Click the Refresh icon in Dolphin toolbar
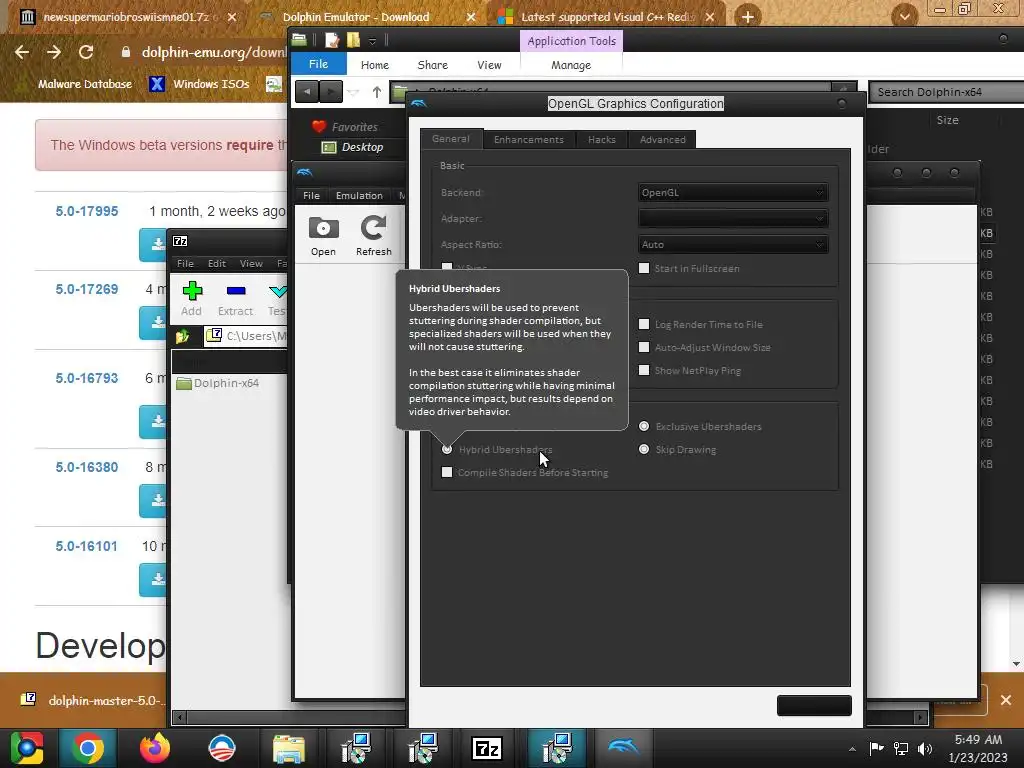 pyautogui.click(x=374, y=228)
